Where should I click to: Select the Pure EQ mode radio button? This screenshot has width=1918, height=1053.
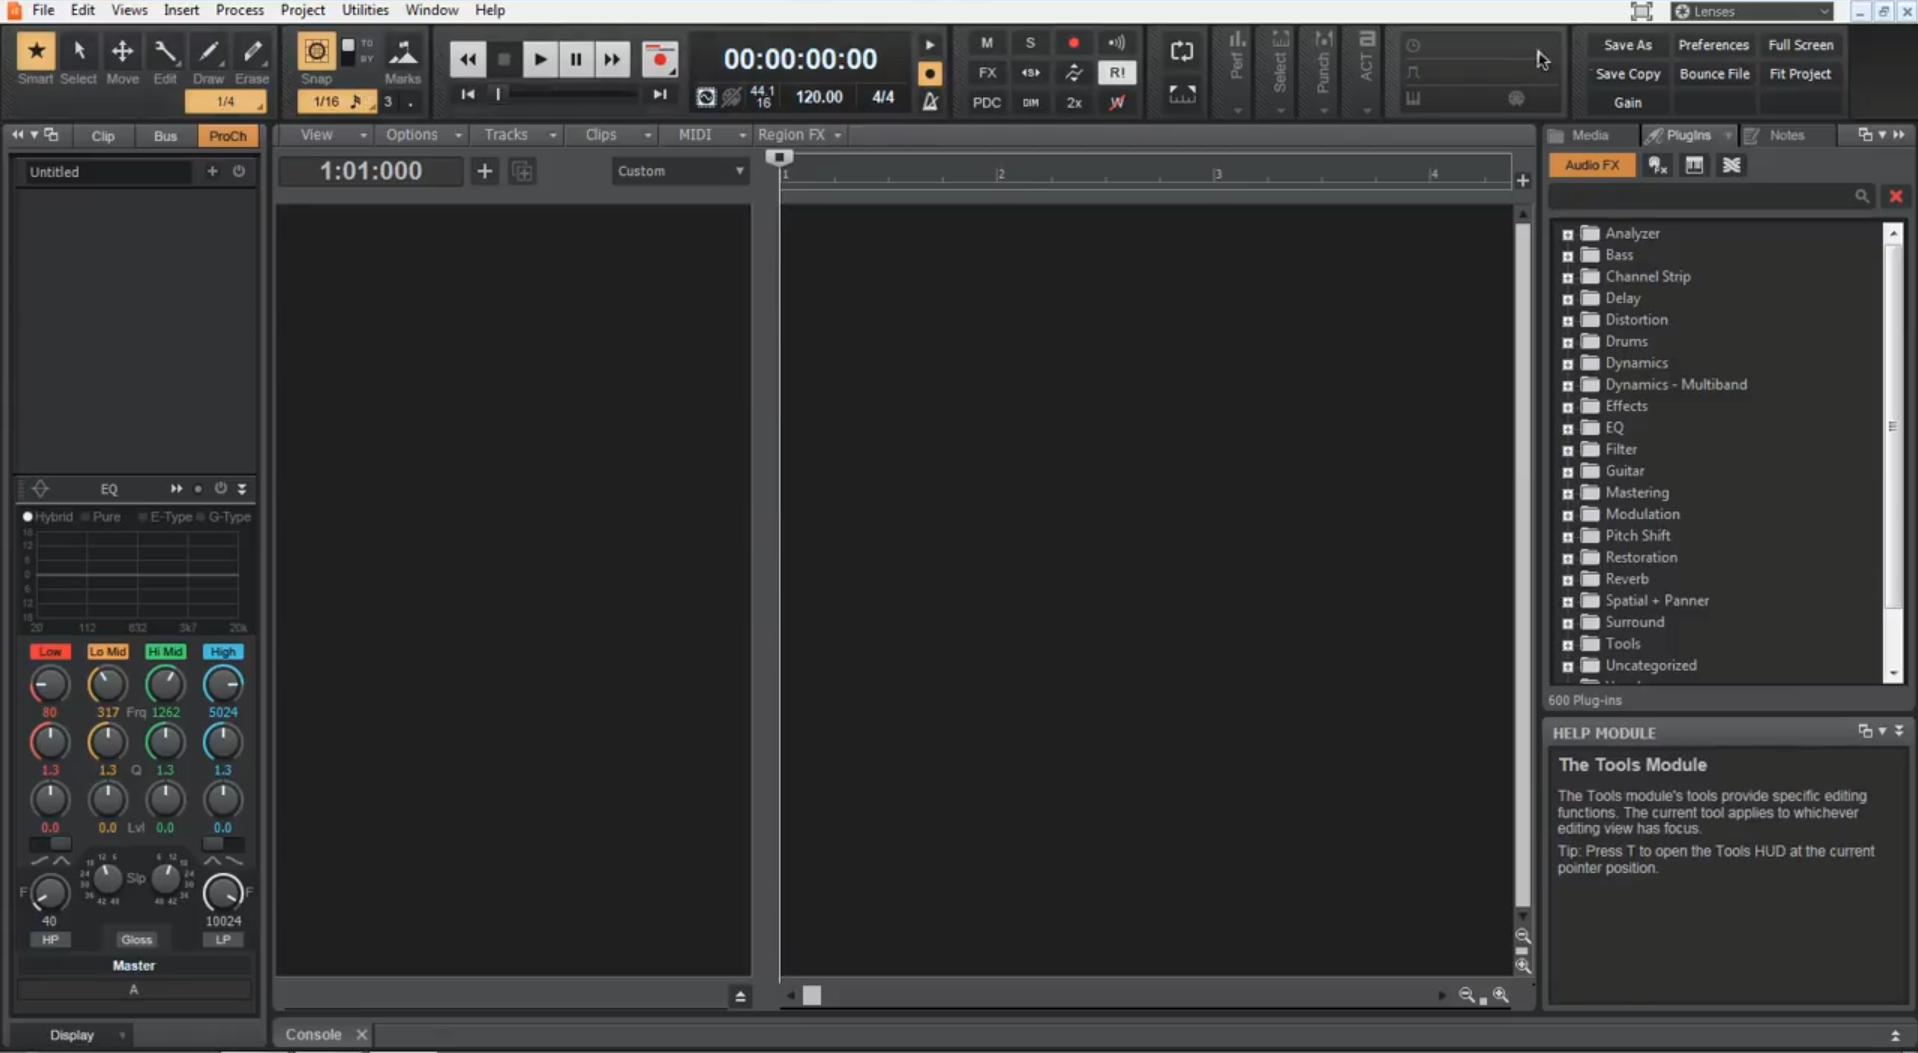(86, 517)
